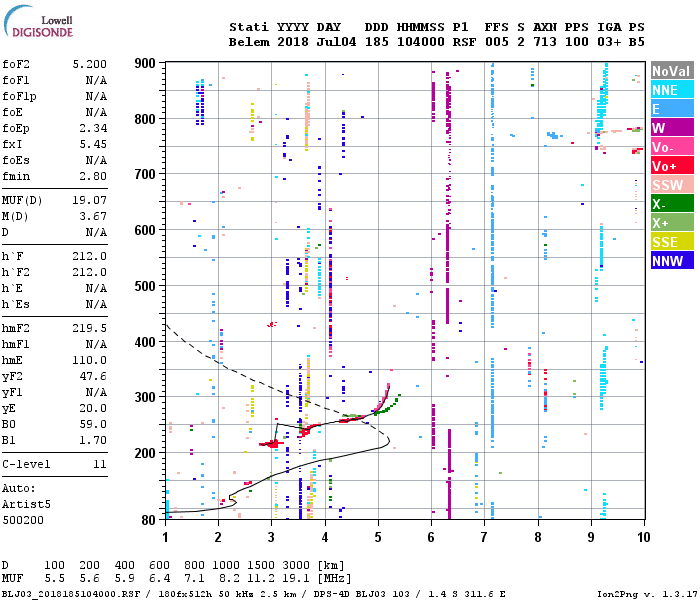The width and height of the screenshot is (700, 600).
Task: Click the D distance 3000 in table
Action: (296, 565)
